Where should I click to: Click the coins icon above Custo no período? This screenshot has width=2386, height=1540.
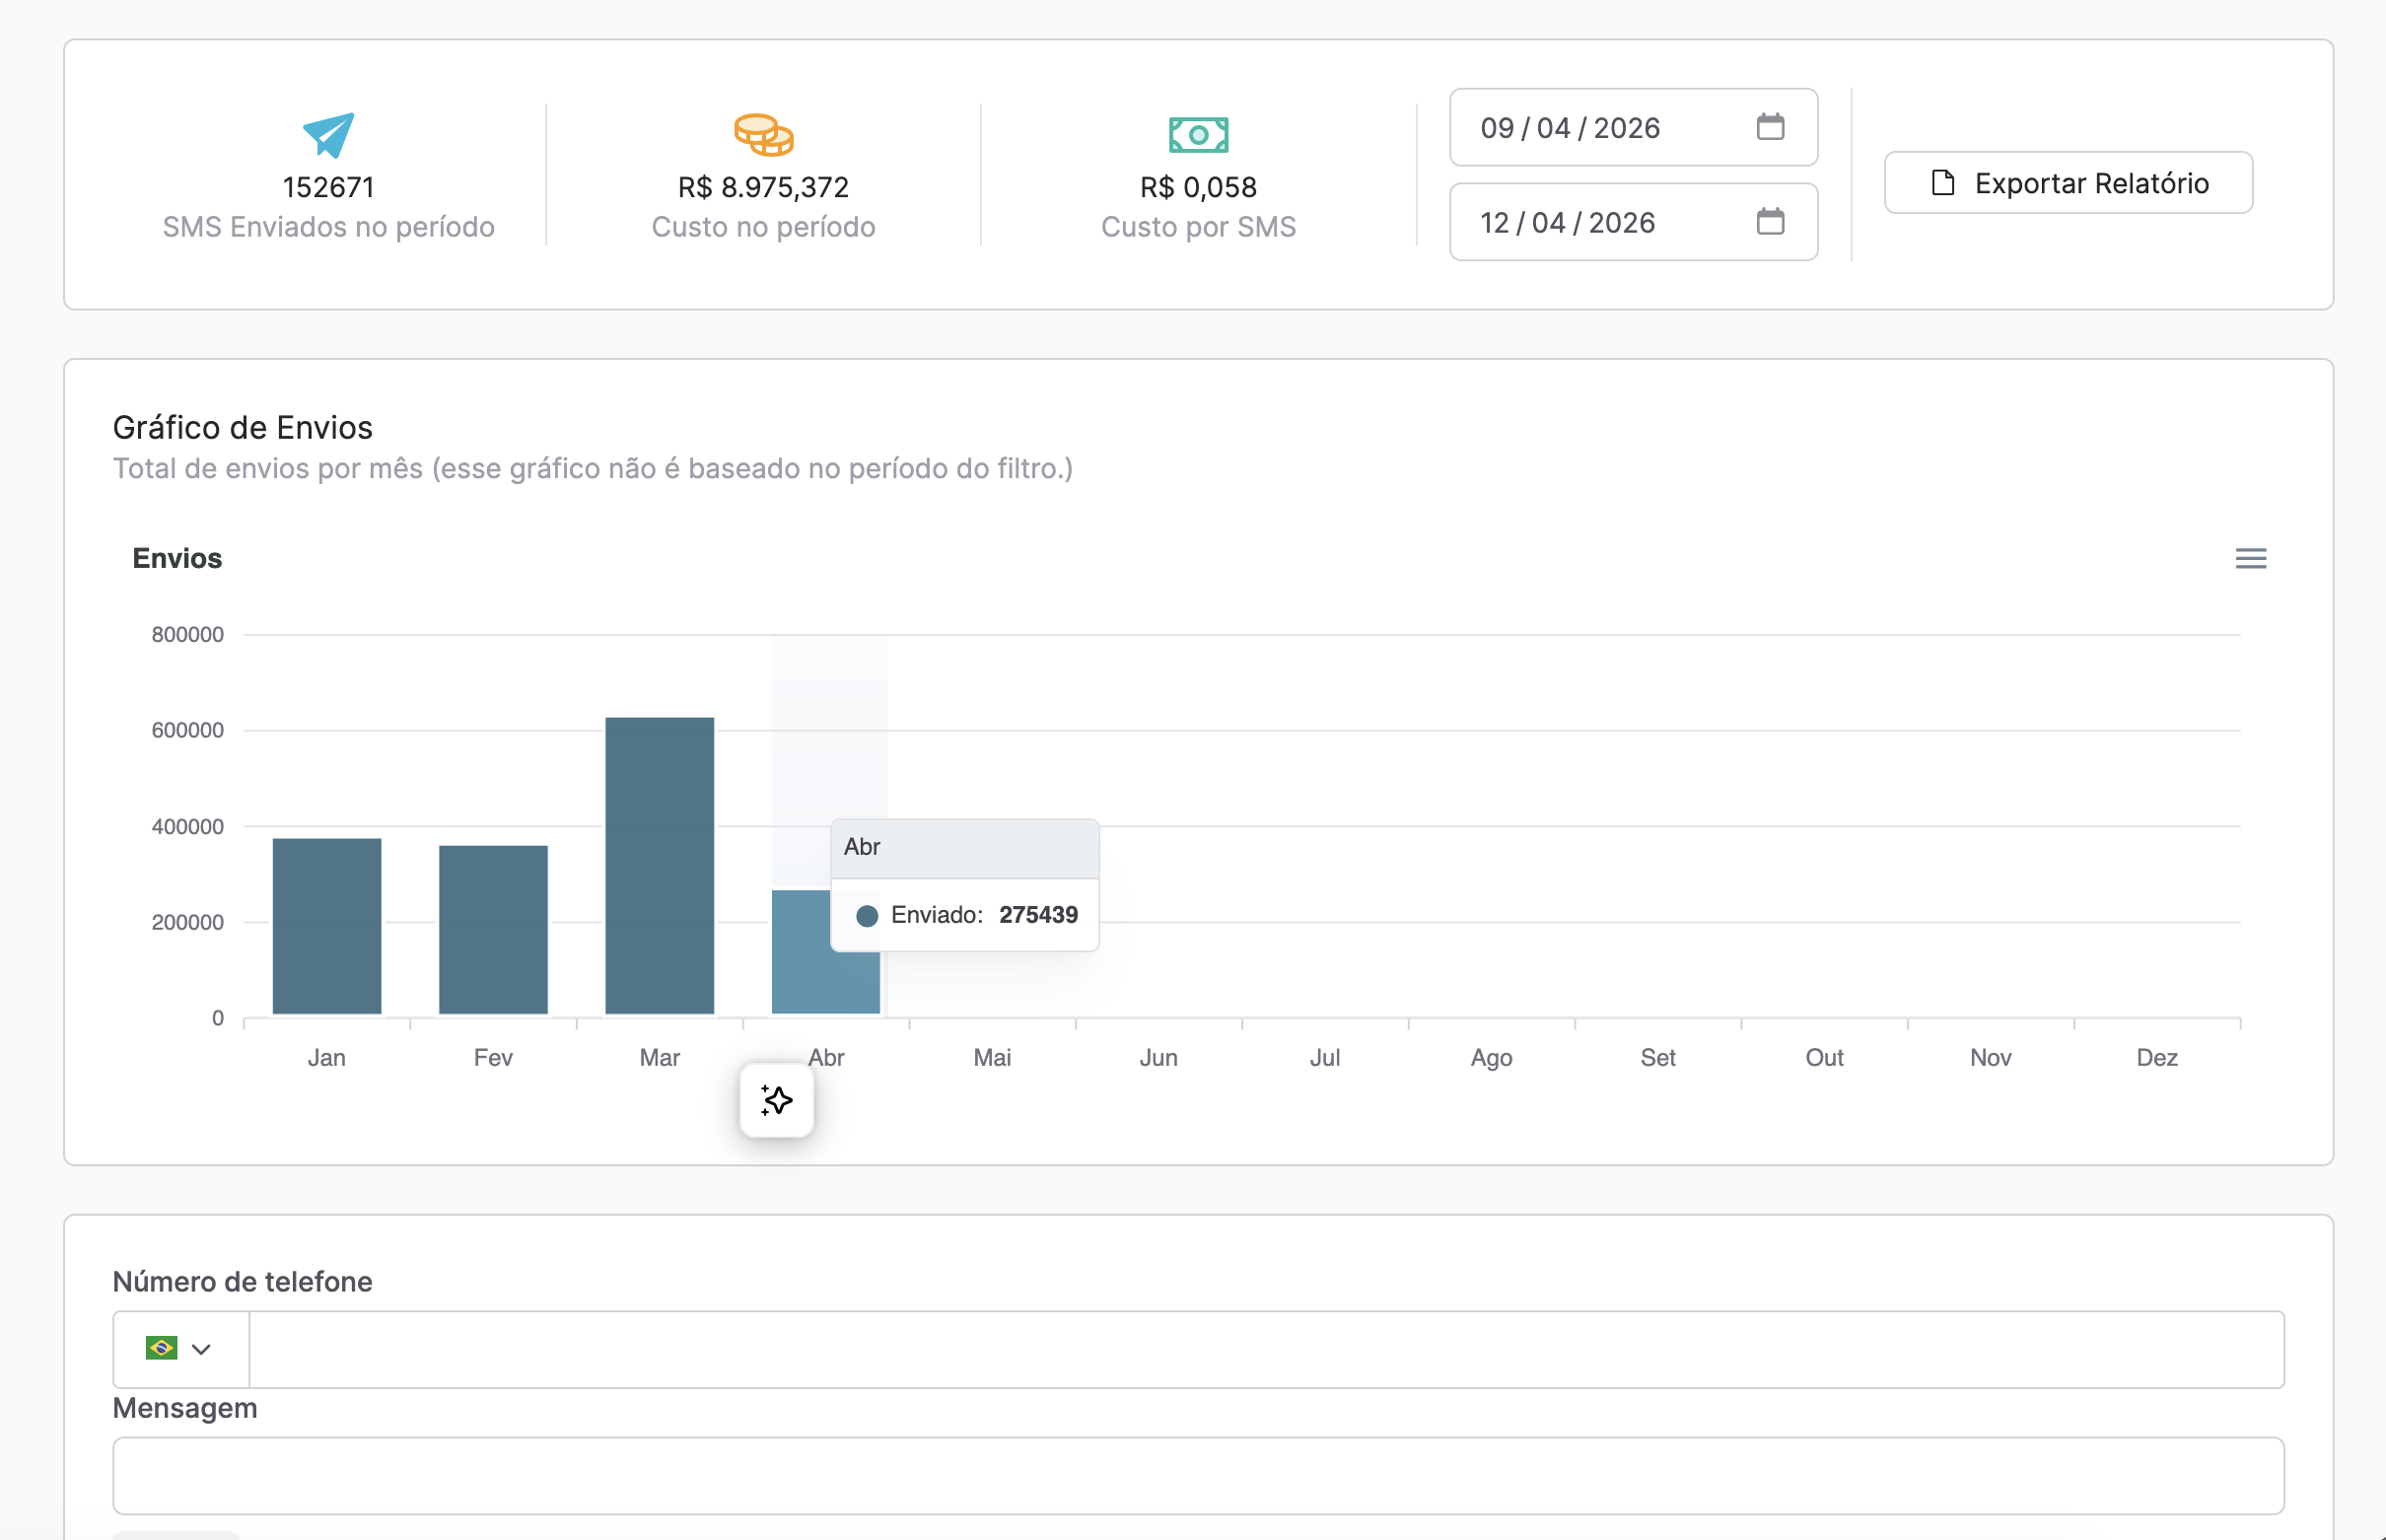point(763,134)
